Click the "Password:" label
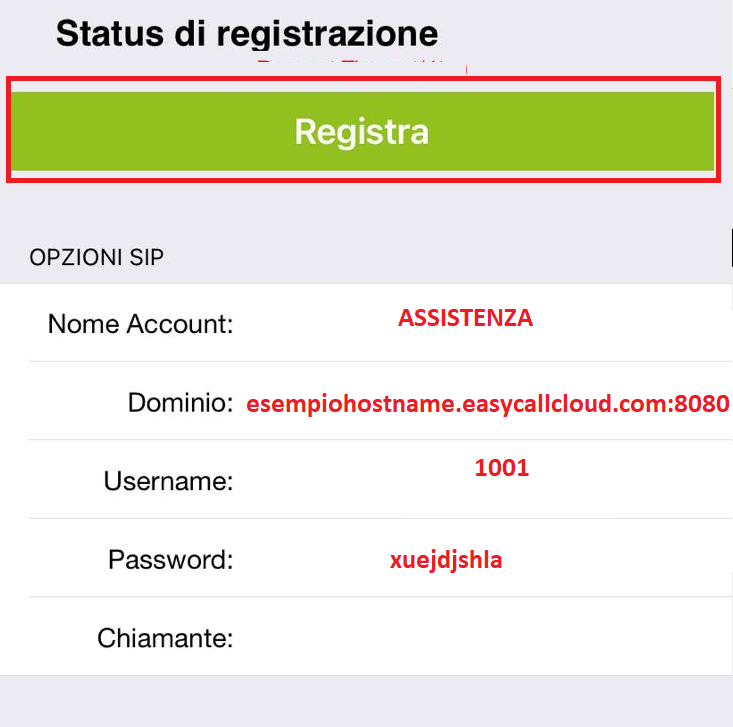The height and width of the screenshot is (727, 733). tap(170, 559)
